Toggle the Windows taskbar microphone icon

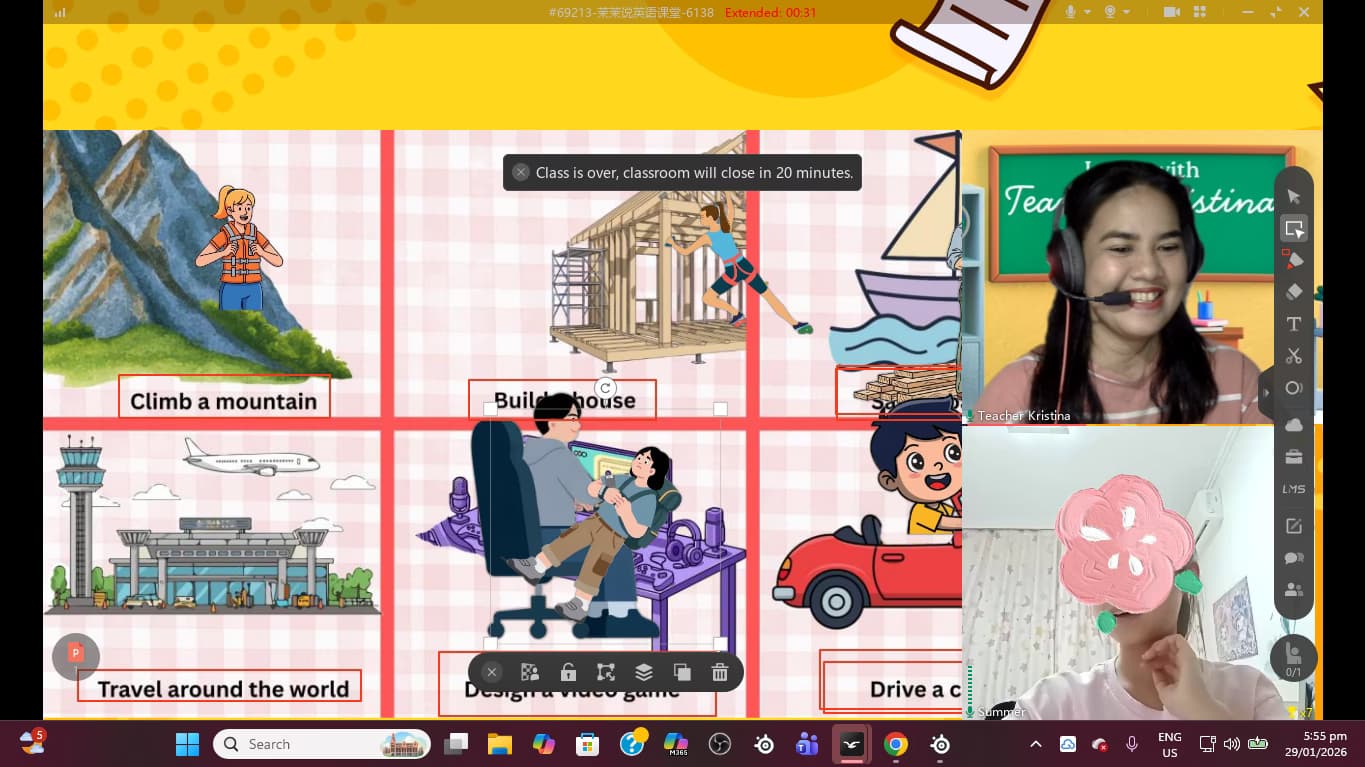(x=1131, y=744)
